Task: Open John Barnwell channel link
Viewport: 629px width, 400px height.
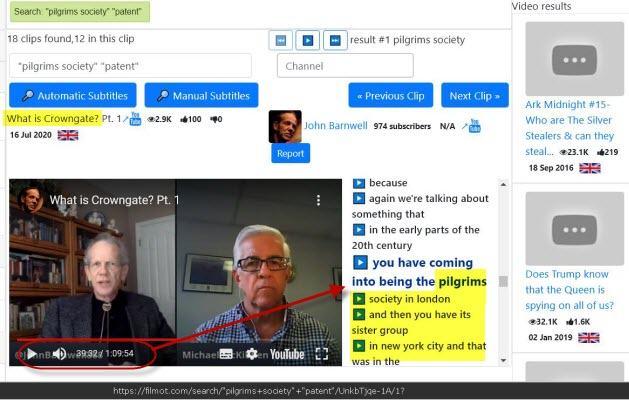Action: (335, 126)
